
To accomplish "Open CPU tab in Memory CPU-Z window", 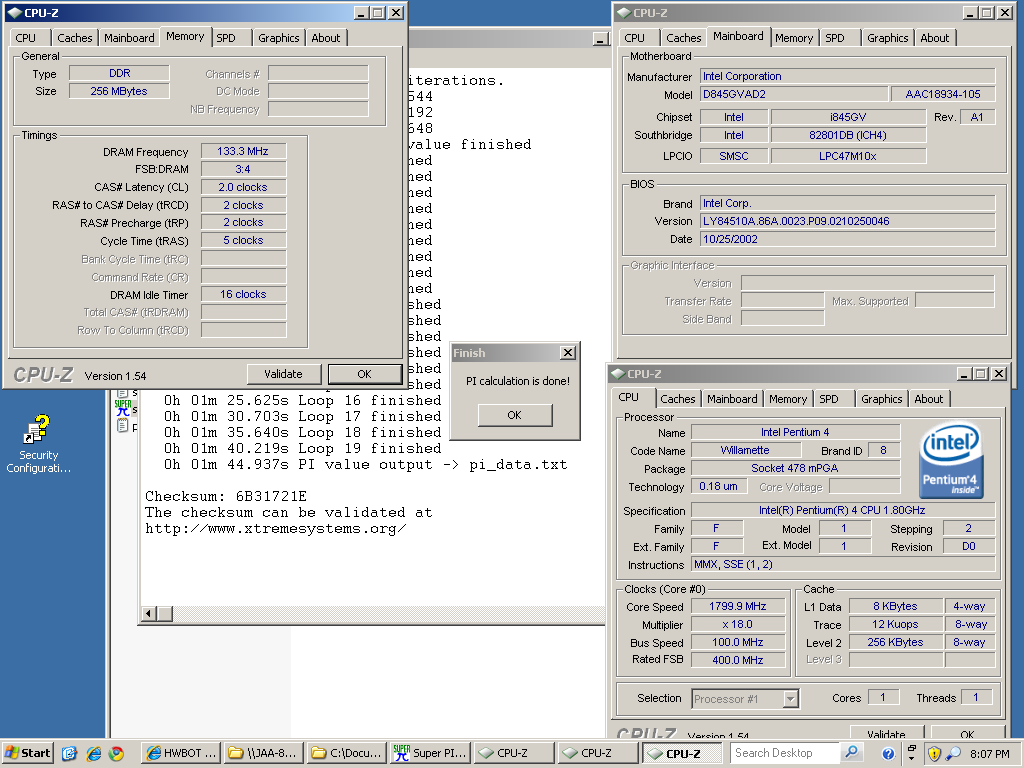I will coord(26,38).
